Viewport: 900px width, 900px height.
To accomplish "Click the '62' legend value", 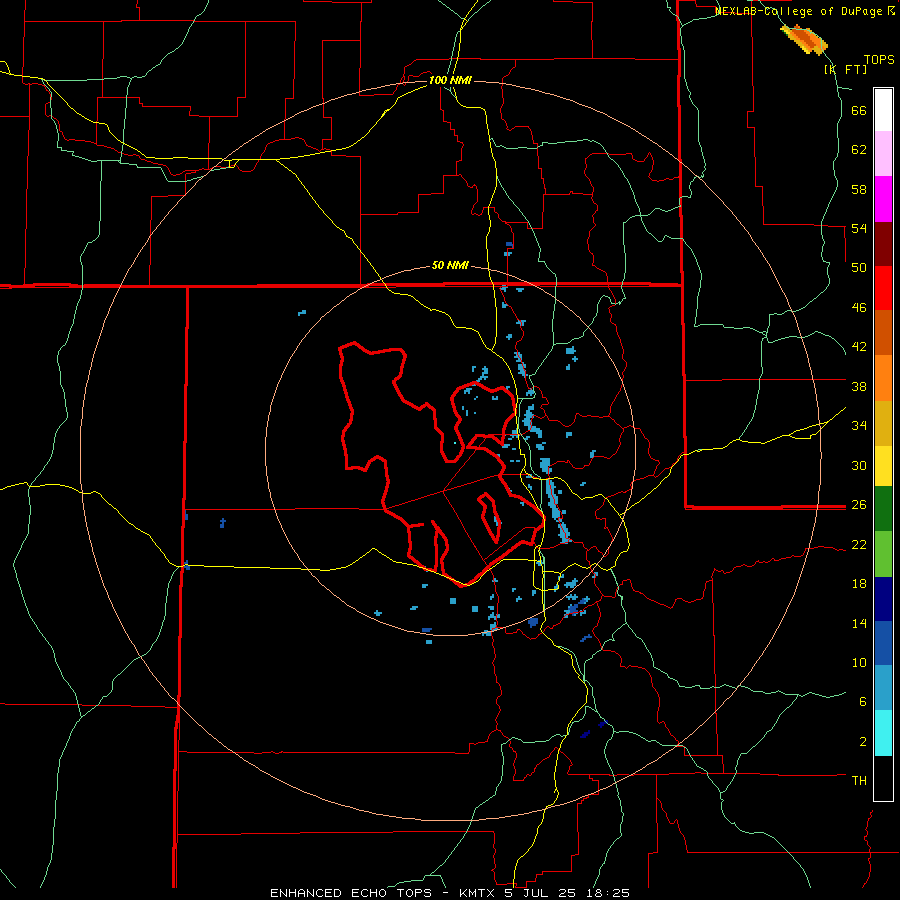I will [x=859, y=150].
